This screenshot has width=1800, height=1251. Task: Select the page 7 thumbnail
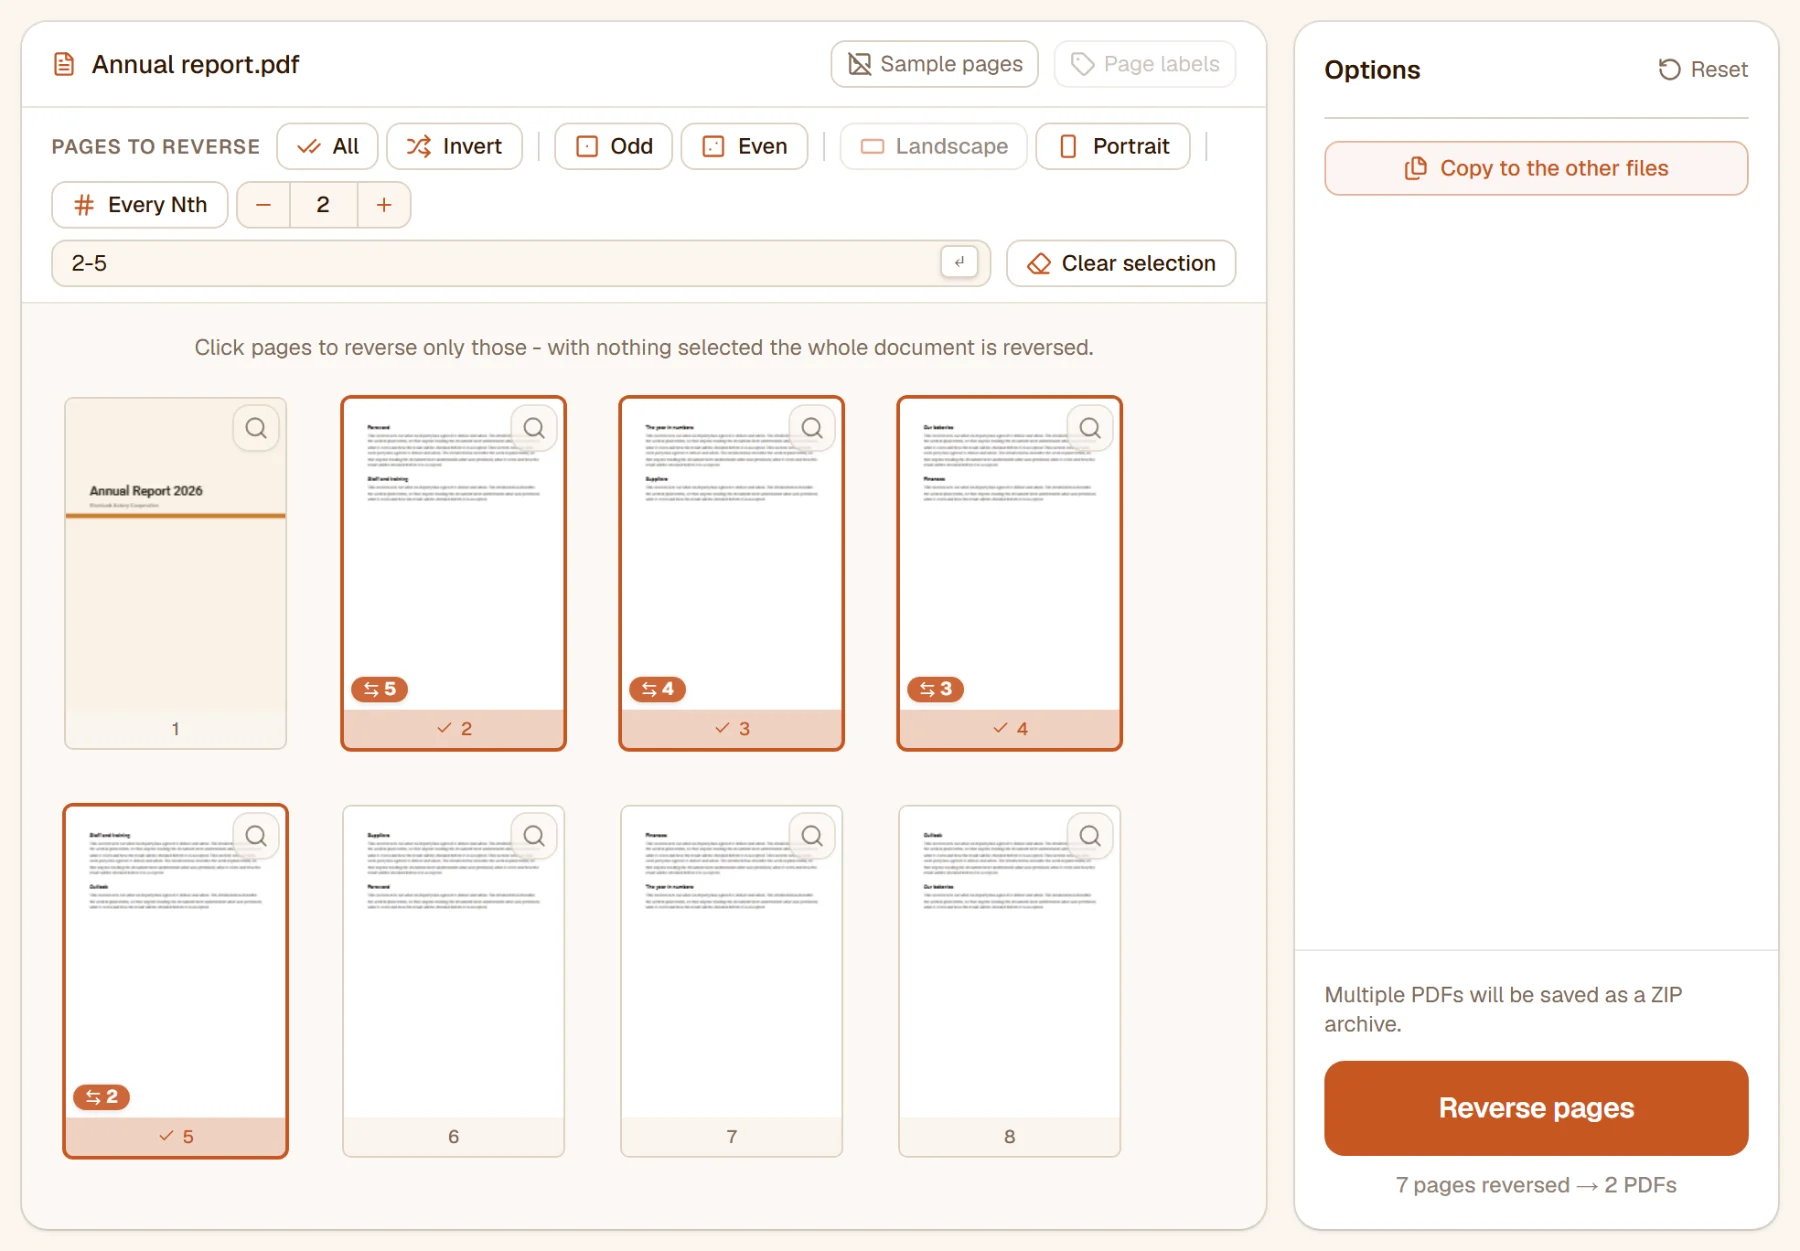[x=731, y=981]
